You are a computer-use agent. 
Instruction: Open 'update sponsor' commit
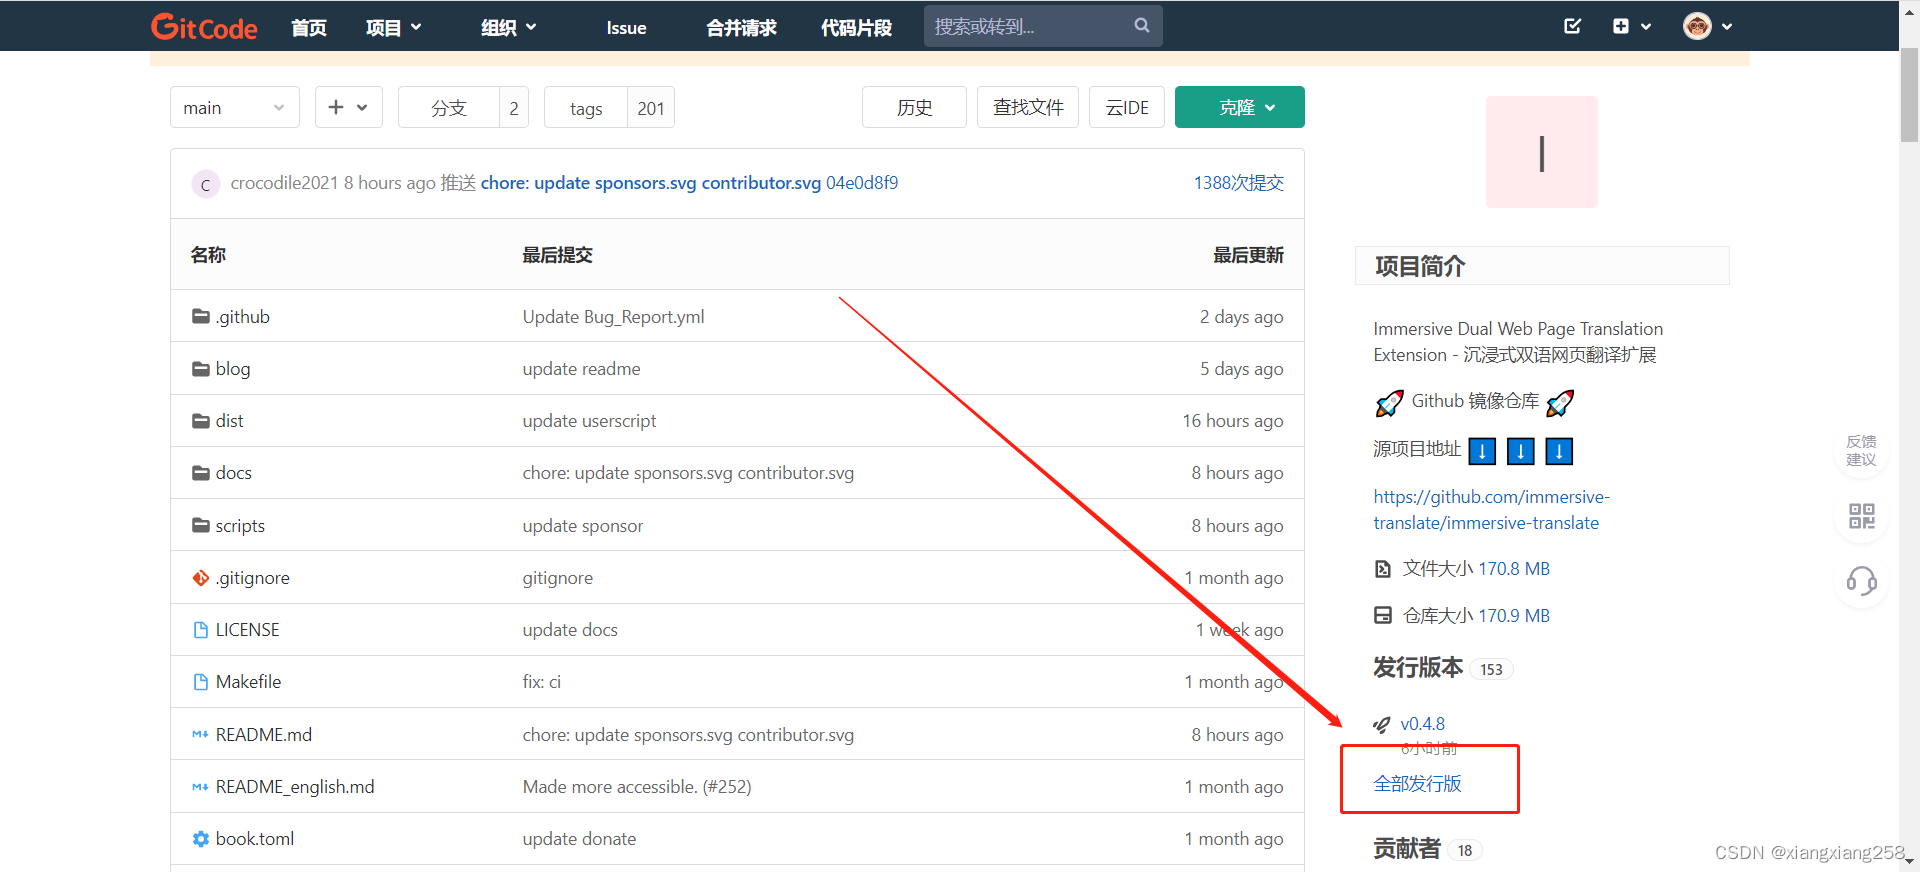click(582, 526)
